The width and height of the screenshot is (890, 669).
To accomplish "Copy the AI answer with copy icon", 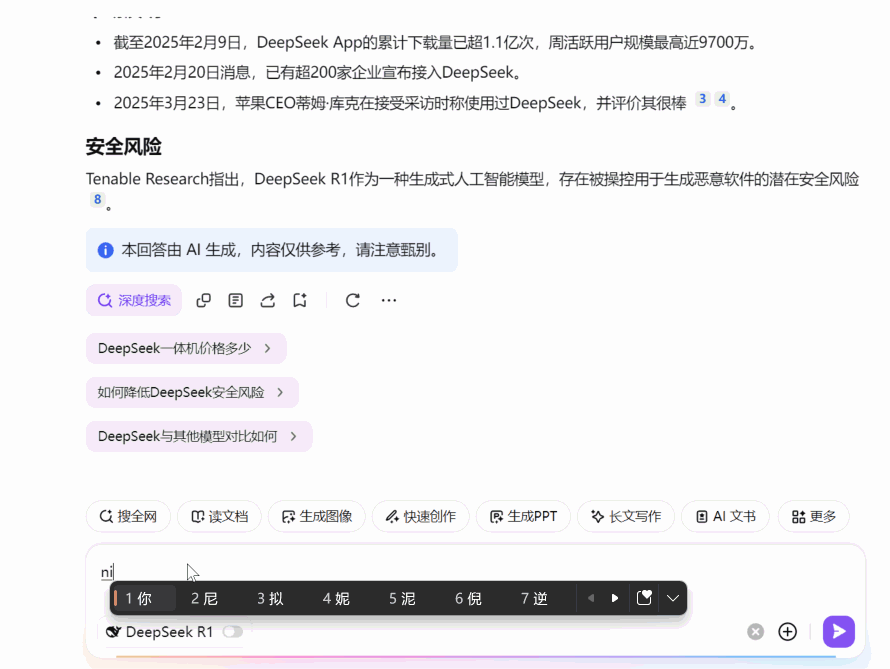I will (x=203, y=300).
